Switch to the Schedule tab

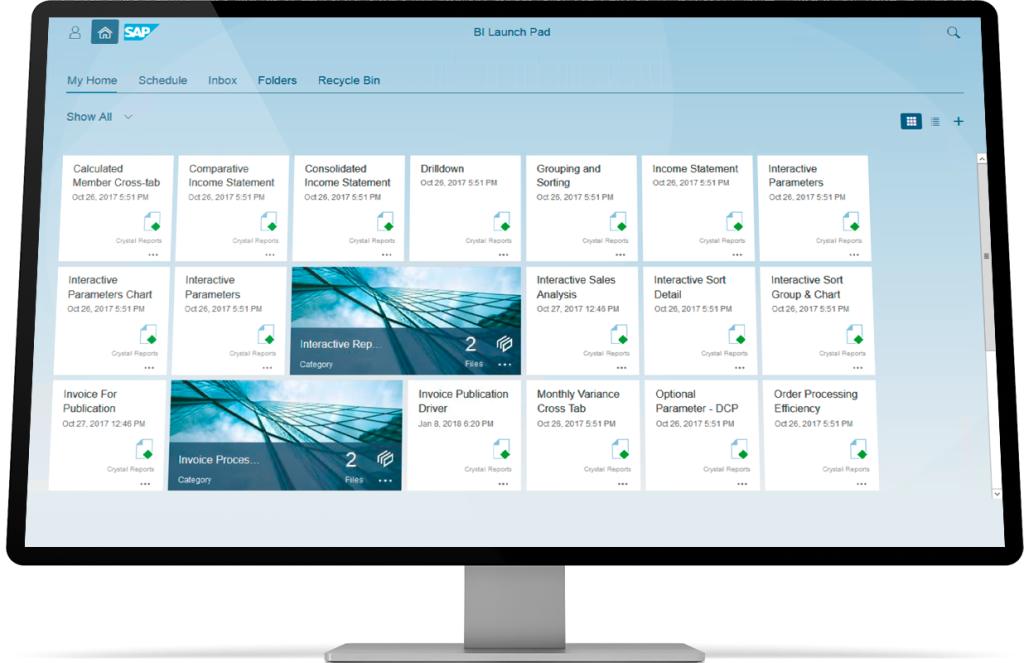(x=162, y=80)
